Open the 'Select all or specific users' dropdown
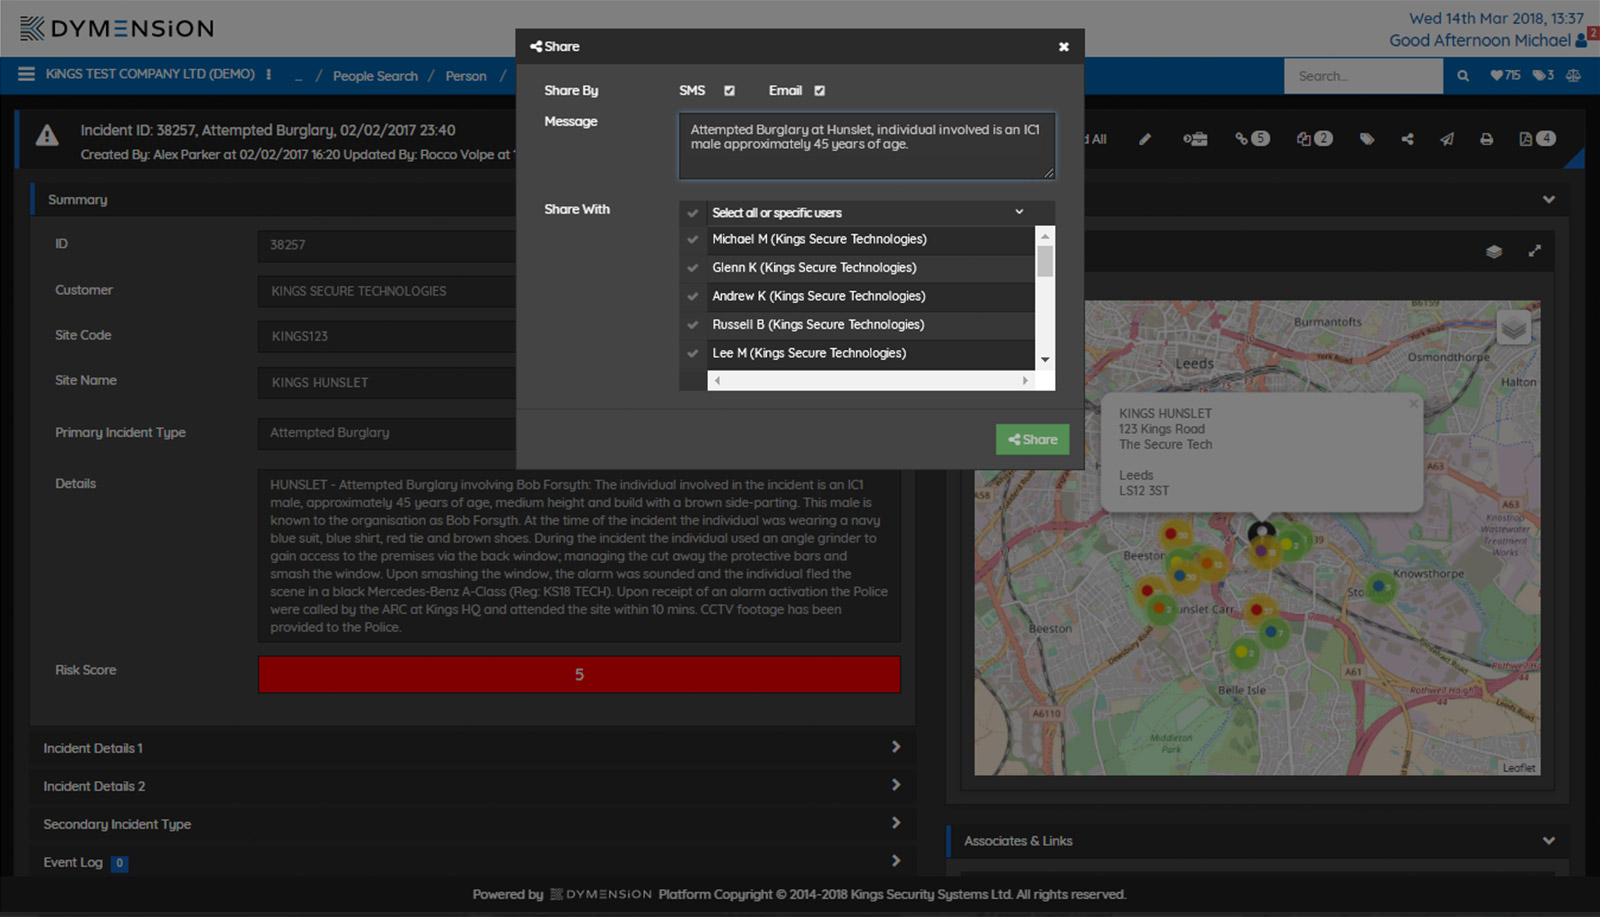This screenshot has height=917, width=1600. click(x=866, y=212)
